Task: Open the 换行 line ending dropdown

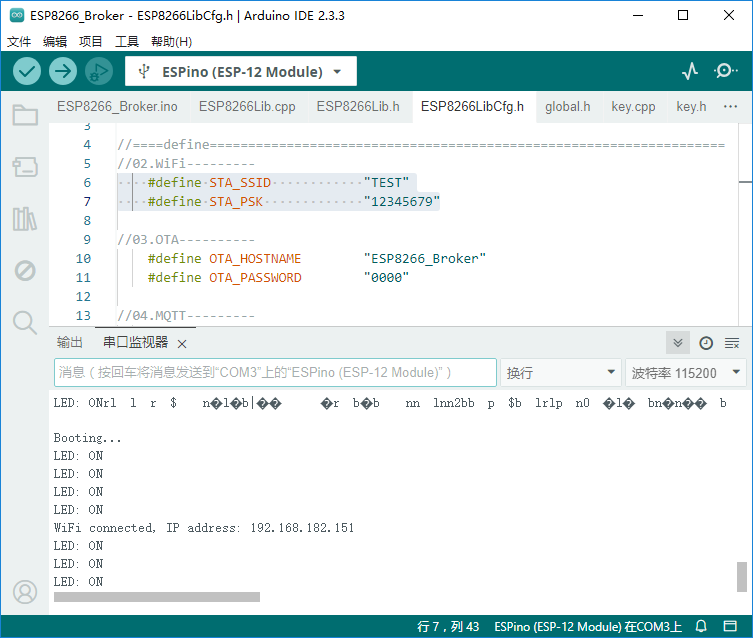Action: click(x=561, y=373)
